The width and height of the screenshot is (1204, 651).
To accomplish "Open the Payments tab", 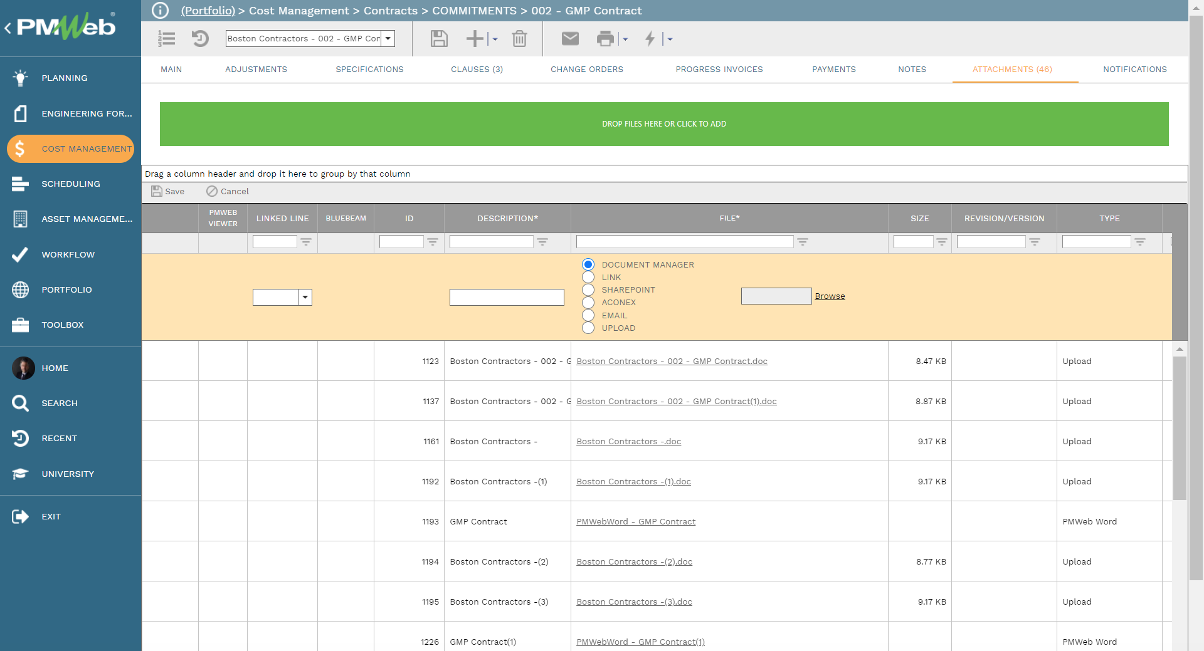I will 834,69.
